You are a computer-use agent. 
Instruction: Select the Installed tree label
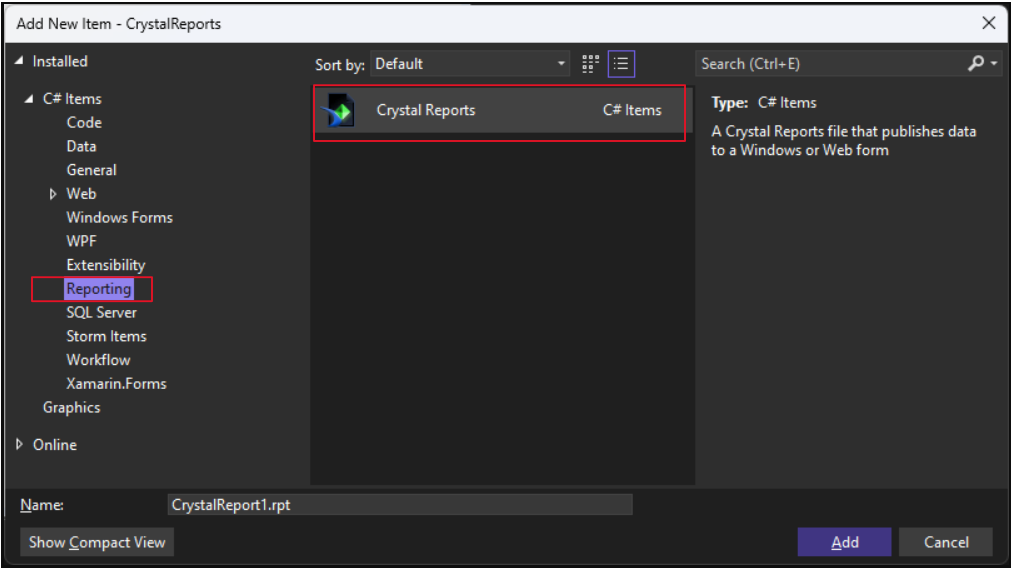(60, 61)
